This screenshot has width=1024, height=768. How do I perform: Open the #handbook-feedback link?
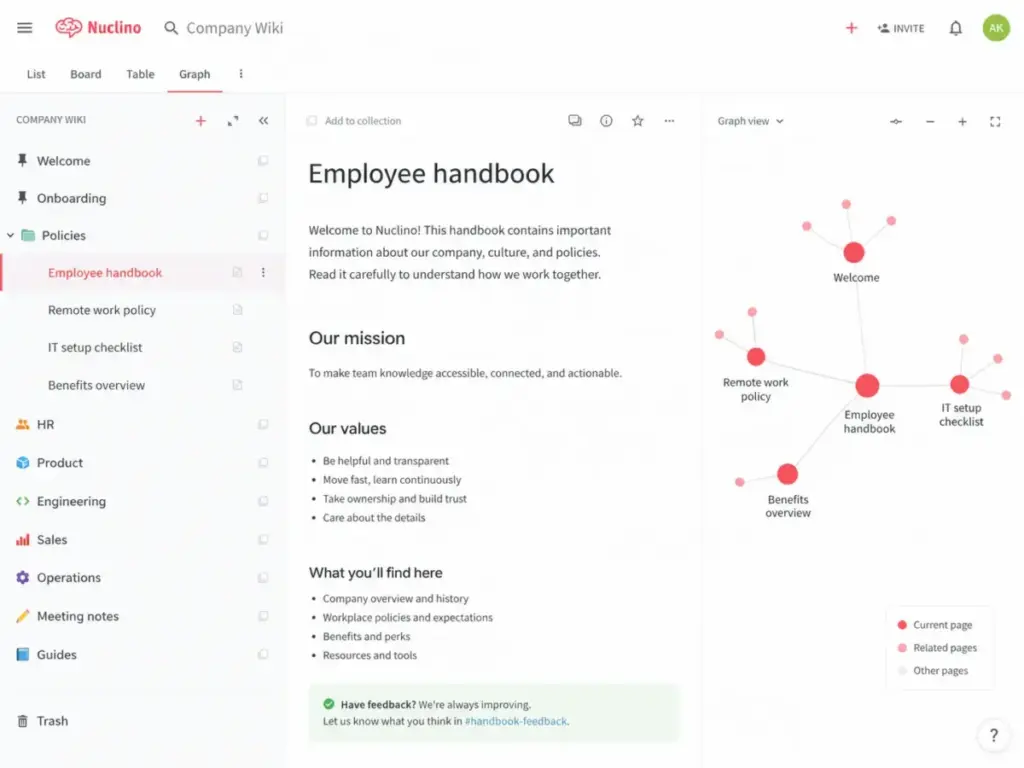[x=516, y=721]
